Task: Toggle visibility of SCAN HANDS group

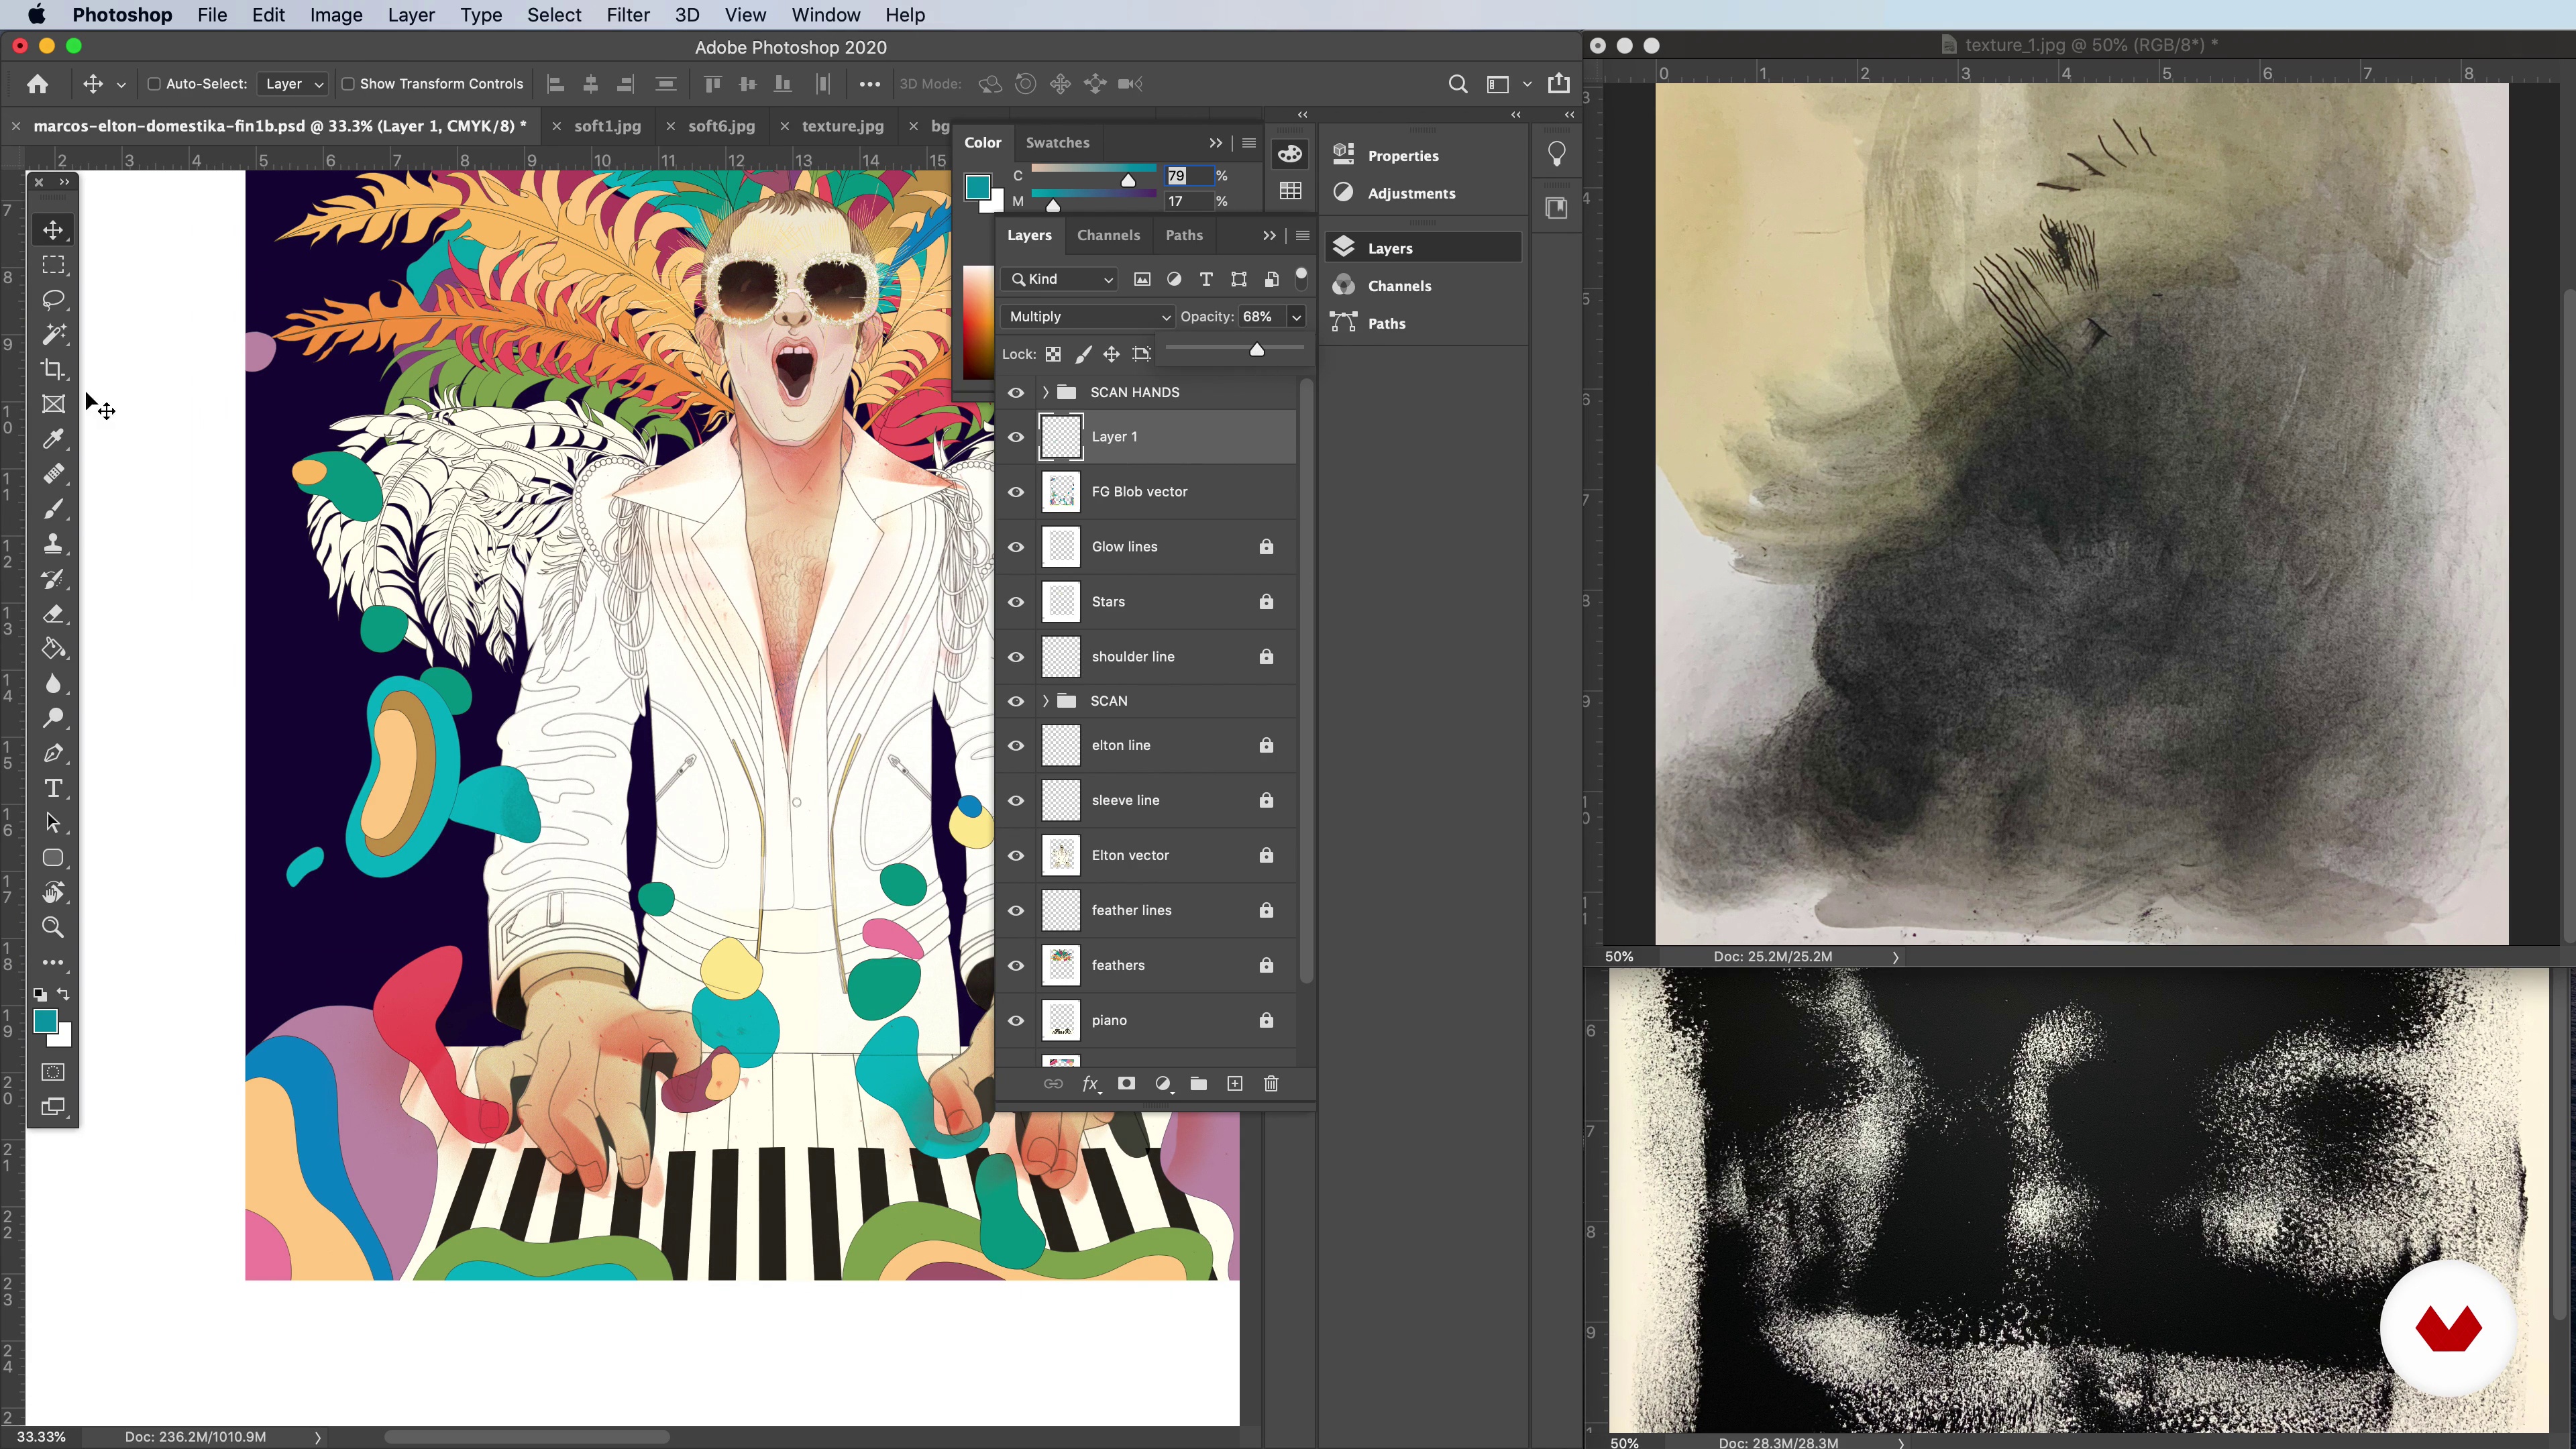Action: click(1016, 393)
